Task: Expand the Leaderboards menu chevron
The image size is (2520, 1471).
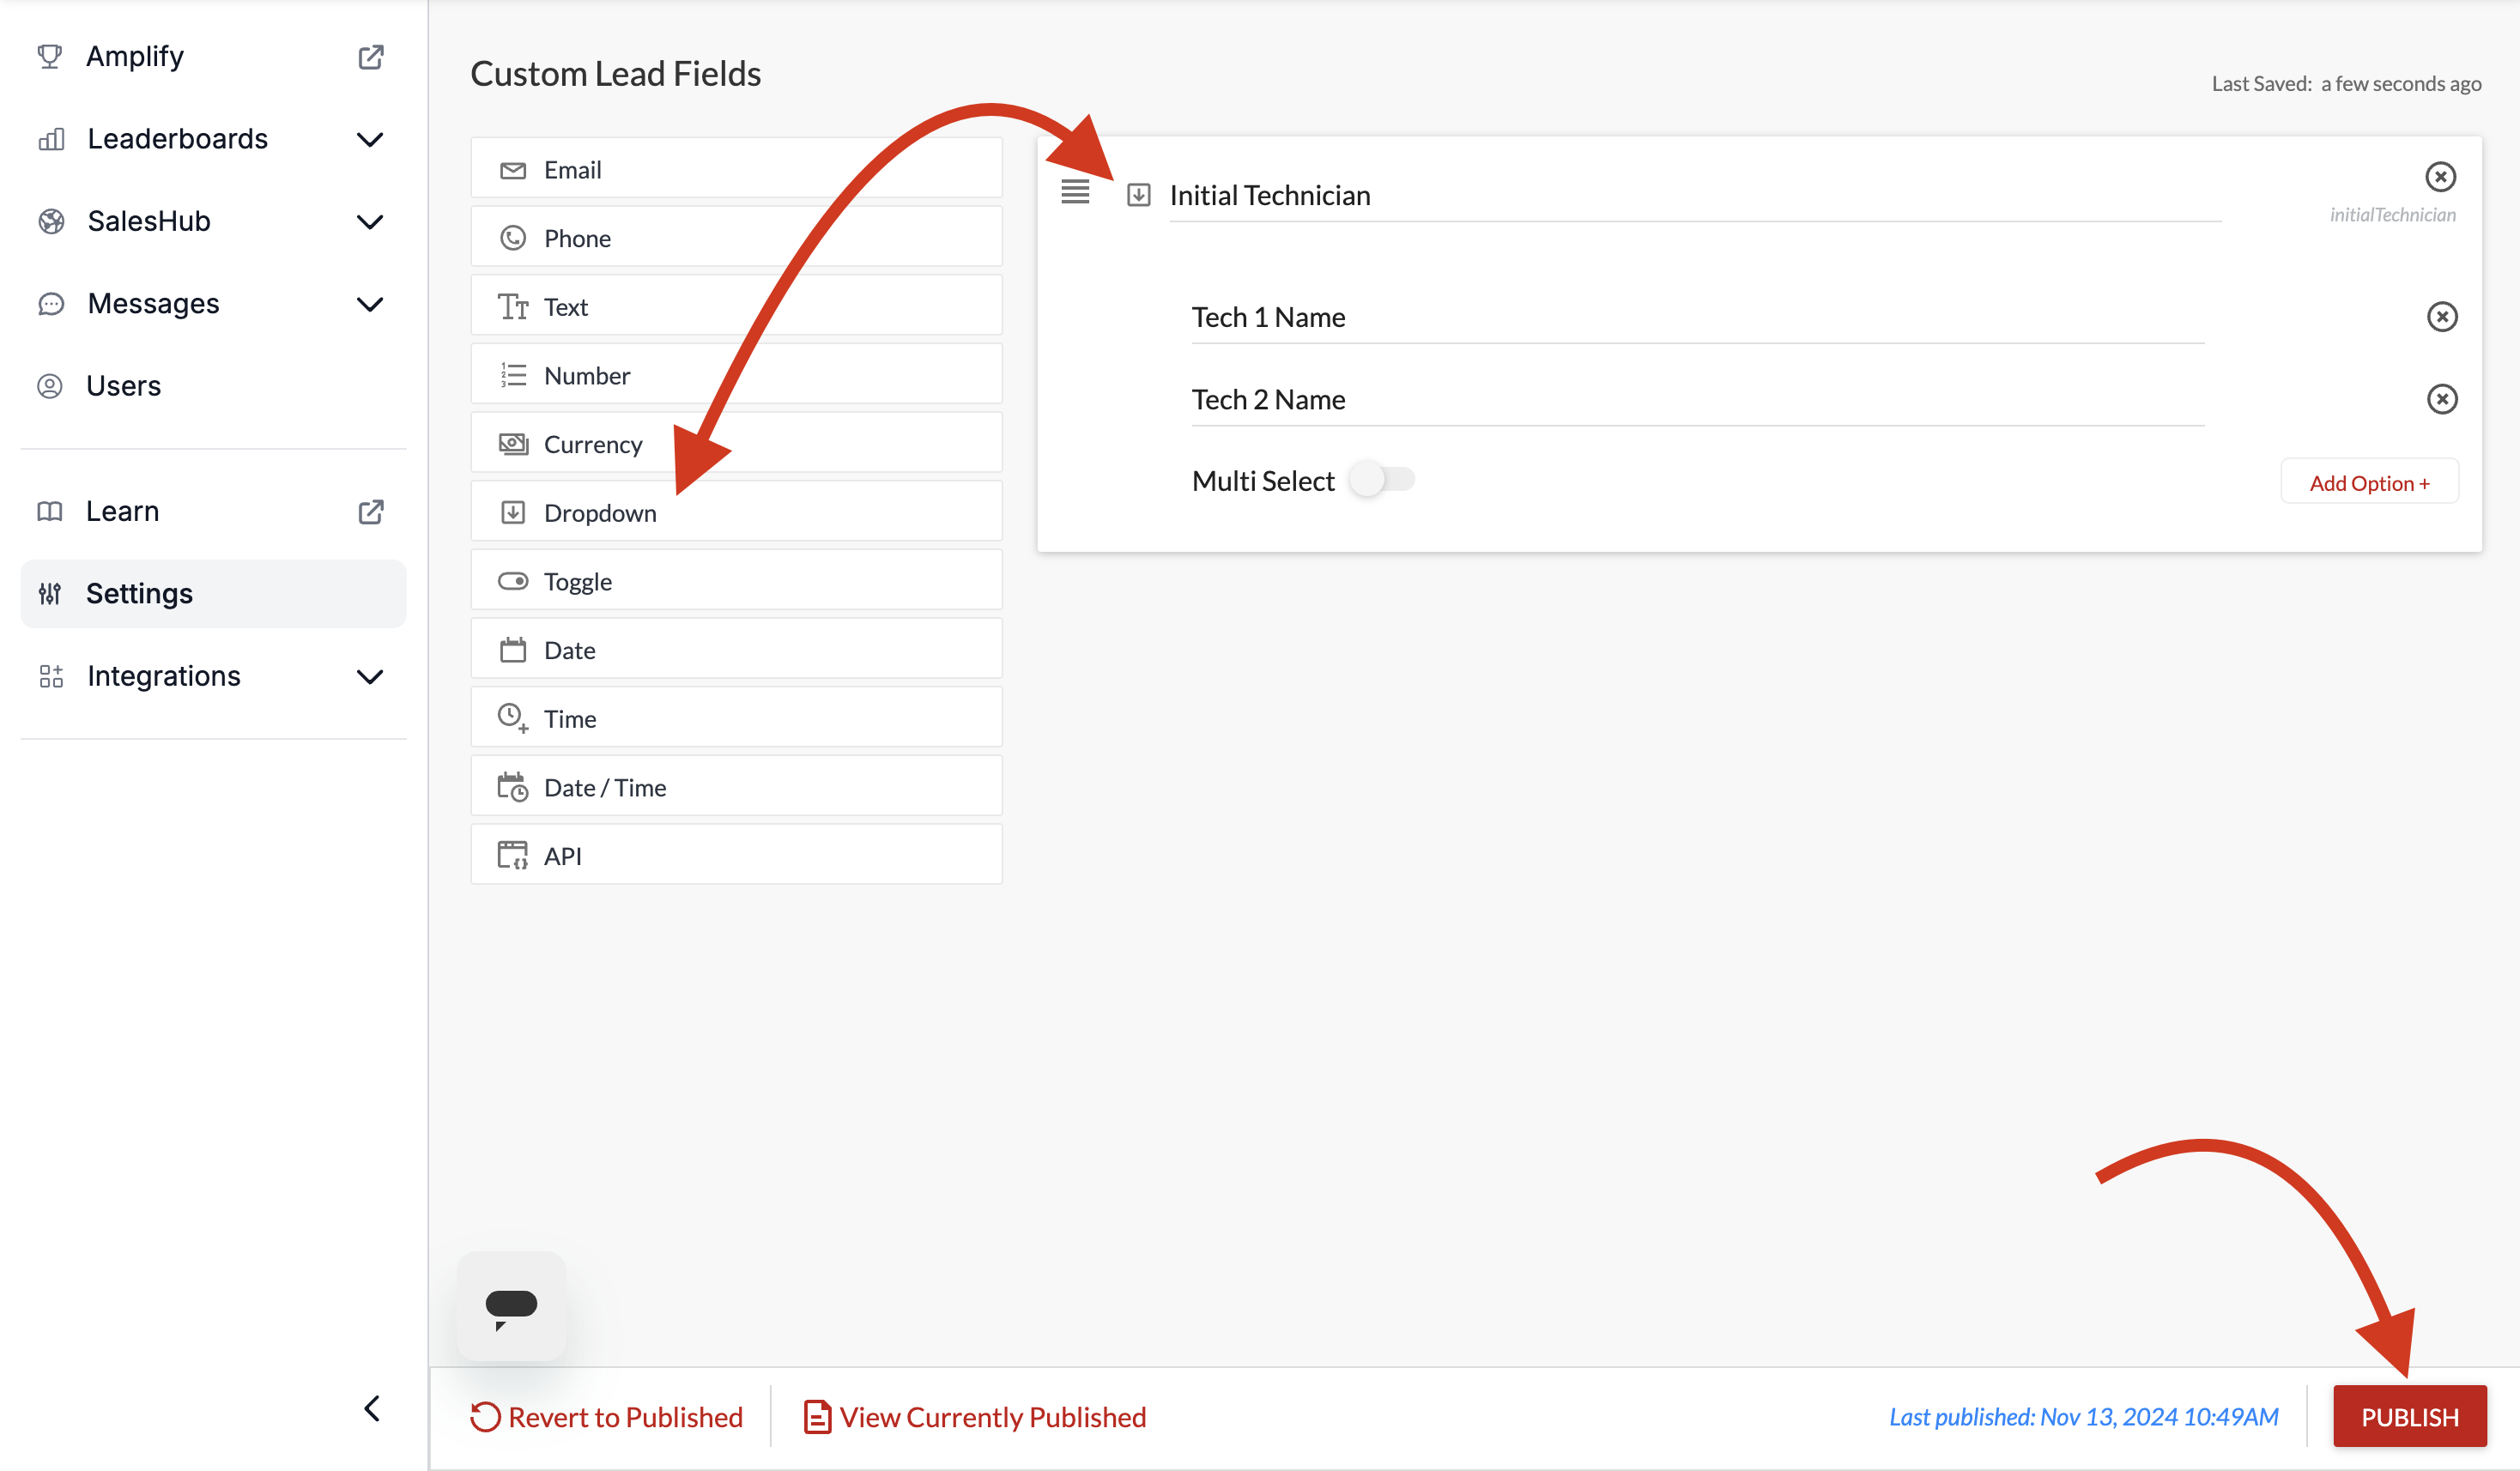Action: [x=370, y=139]
